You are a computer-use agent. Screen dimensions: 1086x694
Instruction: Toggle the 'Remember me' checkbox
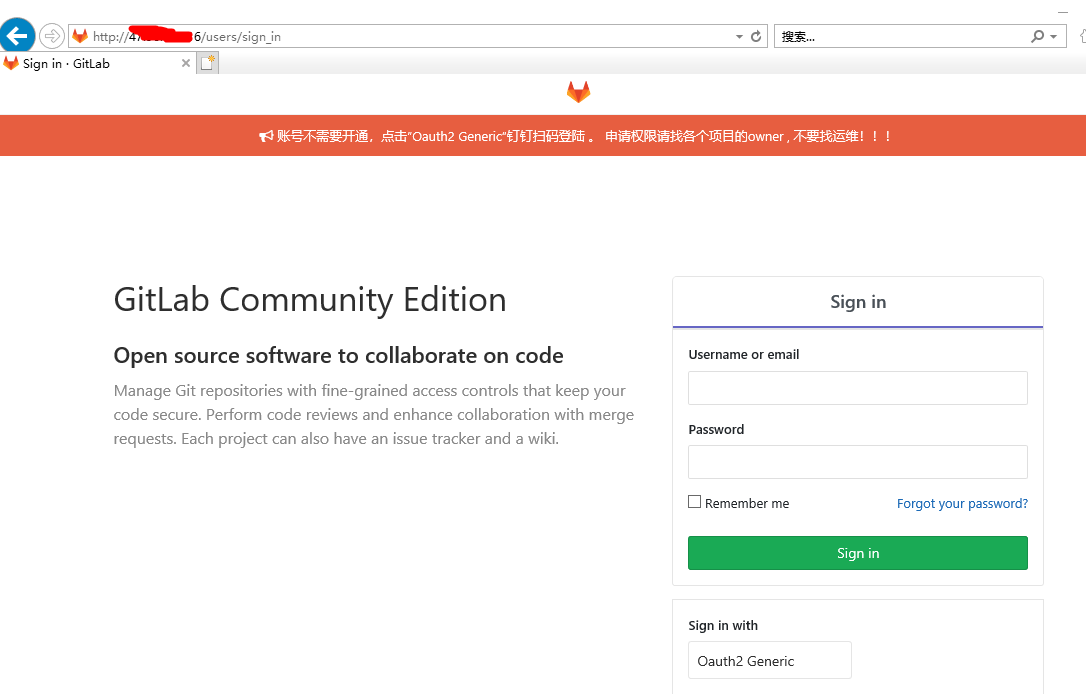tap(695, 501)
